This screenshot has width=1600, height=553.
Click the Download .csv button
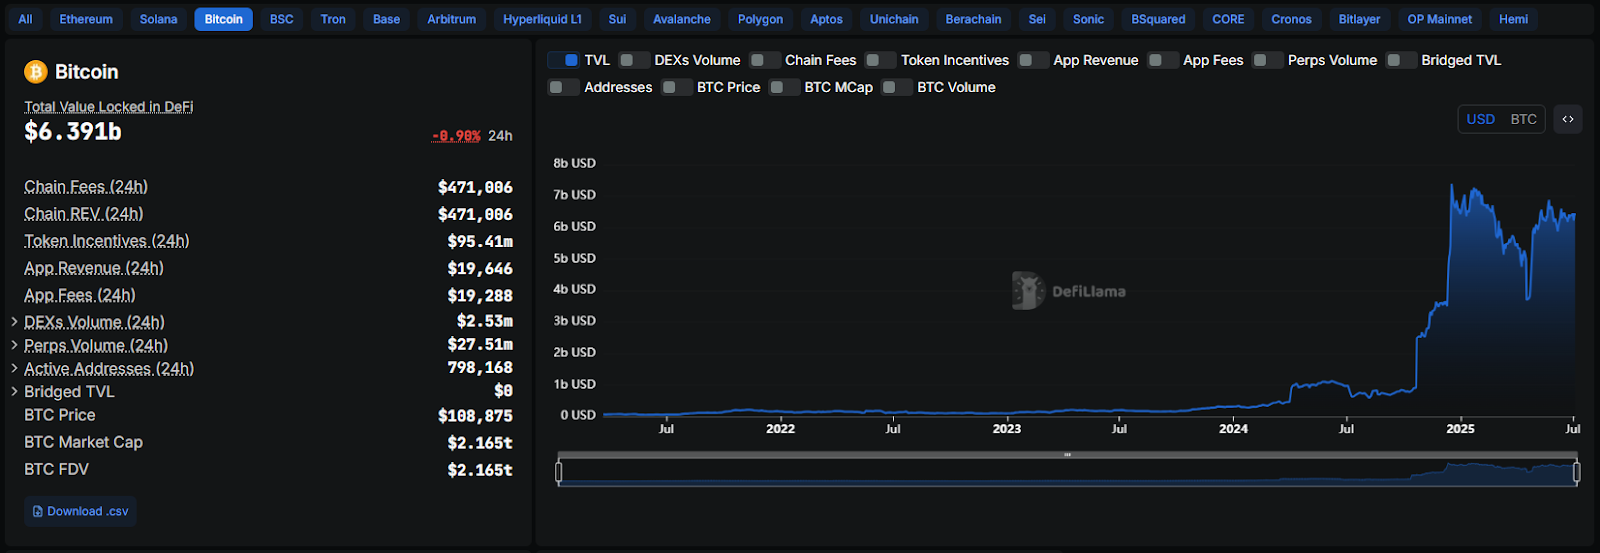click(80, 511)
